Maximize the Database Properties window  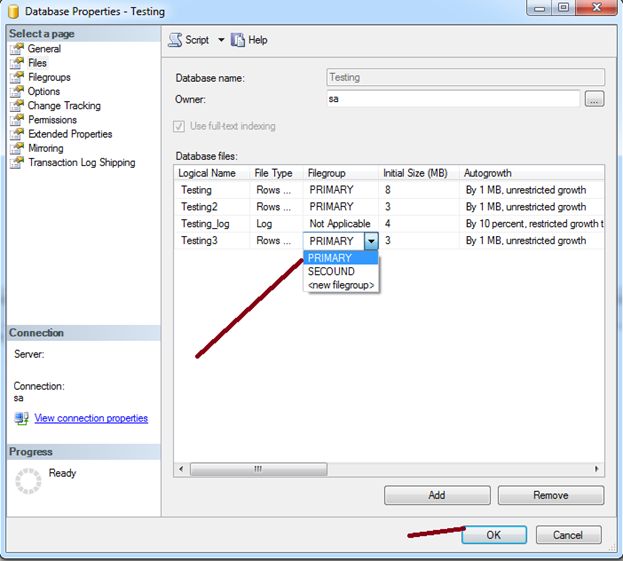563,8
